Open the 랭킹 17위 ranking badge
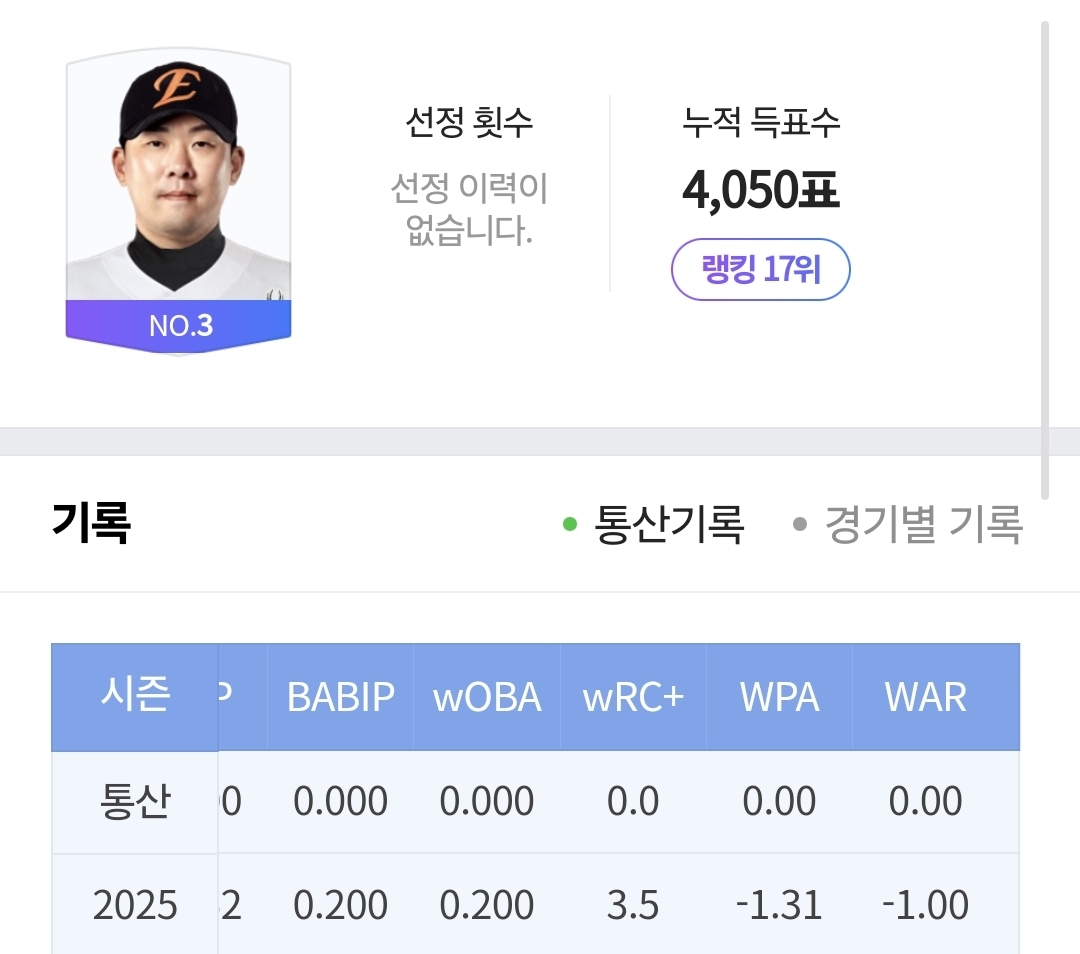1080x954 pixels. point(760,269)
